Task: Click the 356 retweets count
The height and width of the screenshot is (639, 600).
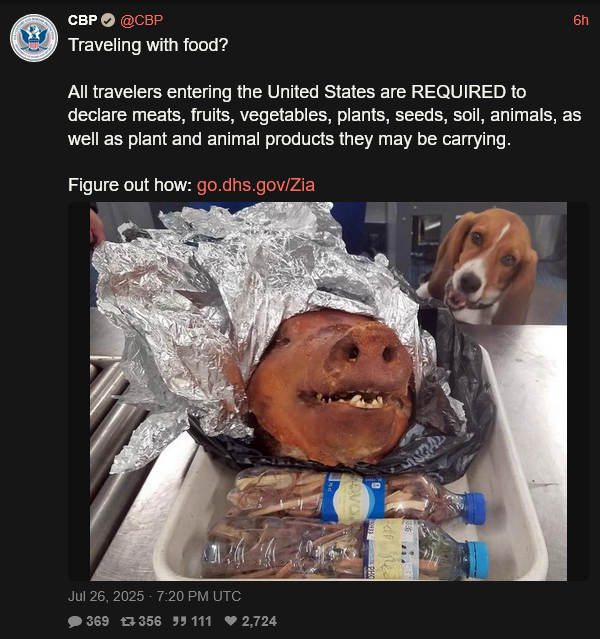Action: pyautogui.click(x=150, y=621)
